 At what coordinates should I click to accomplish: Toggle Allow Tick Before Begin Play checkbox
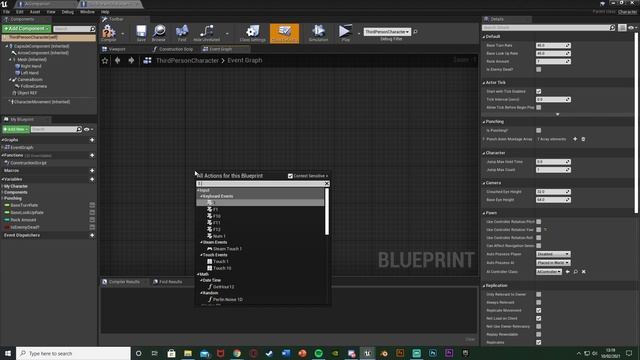[539, 107]
